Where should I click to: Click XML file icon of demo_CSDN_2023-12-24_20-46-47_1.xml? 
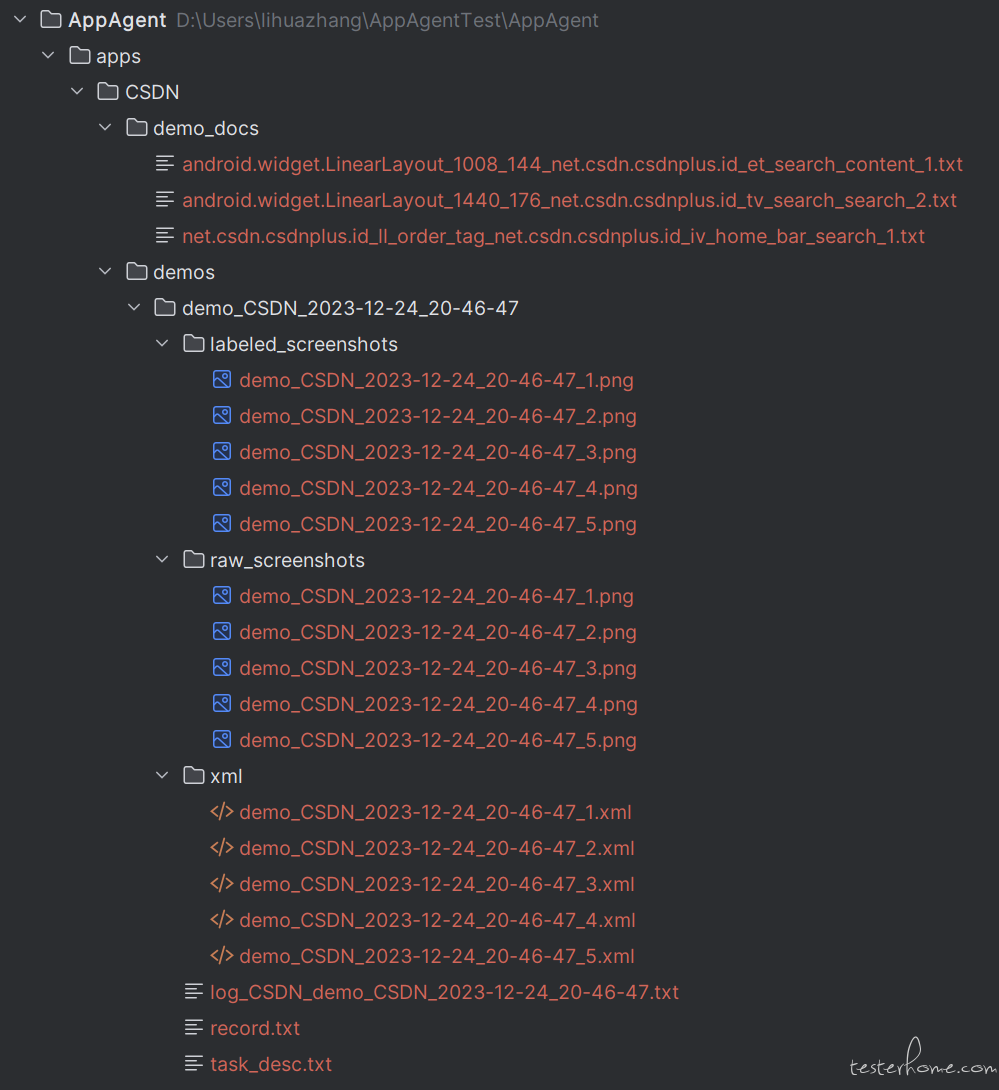click(x=222, y=811)
